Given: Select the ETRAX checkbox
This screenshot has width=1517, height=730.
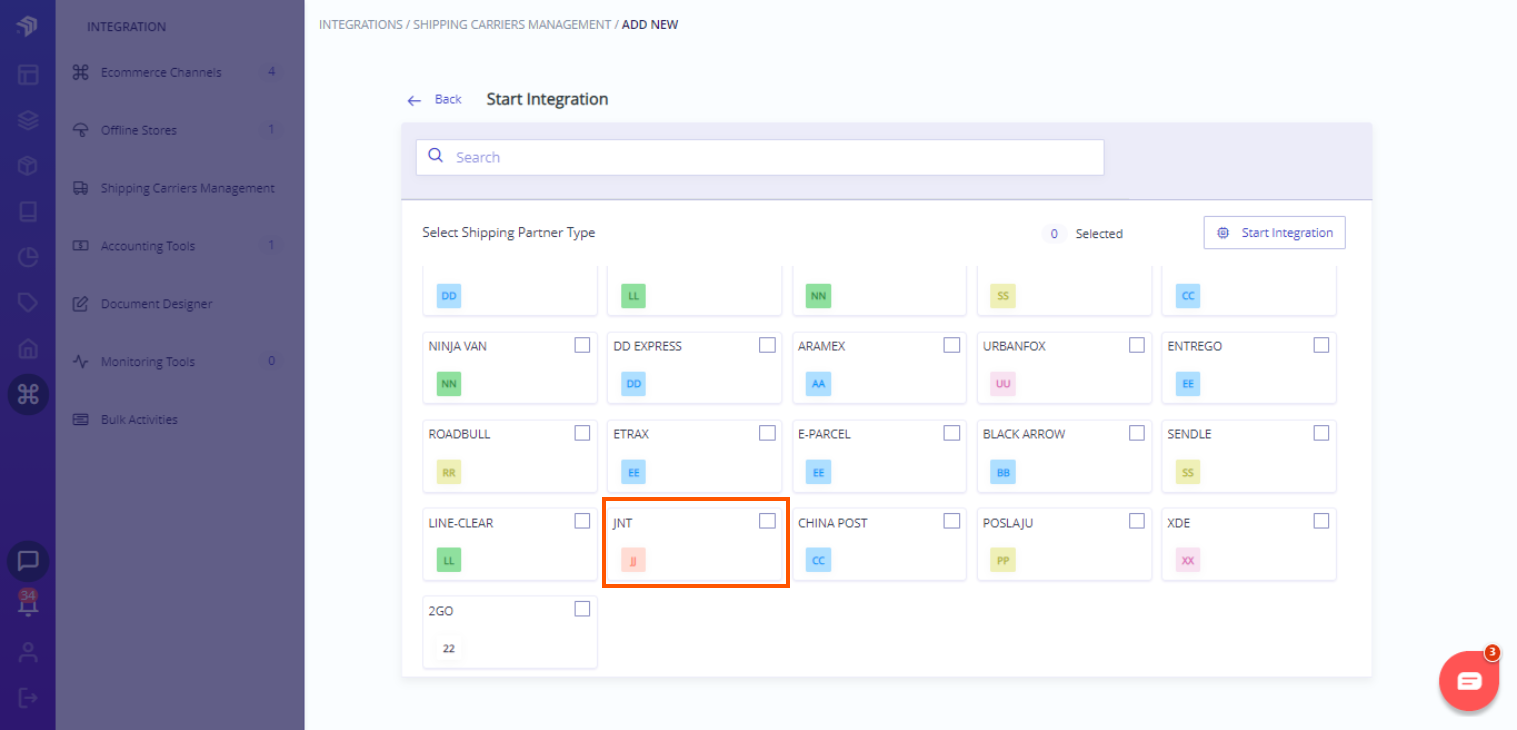Looking at the screenshot, I should 767,433.
